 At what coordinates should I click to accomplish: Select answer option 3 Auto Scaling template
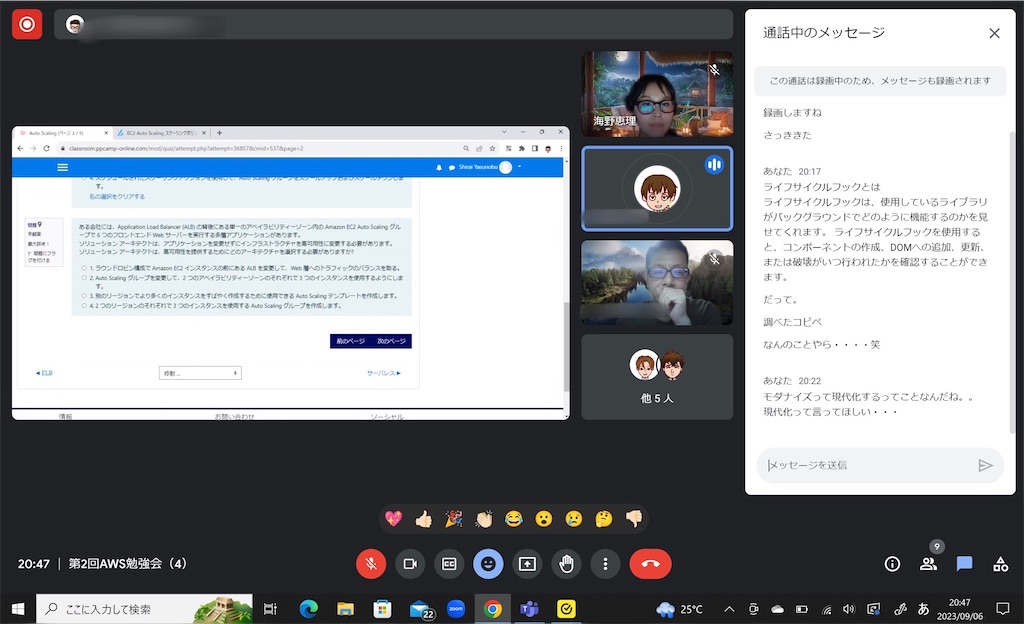coord(84,296)
